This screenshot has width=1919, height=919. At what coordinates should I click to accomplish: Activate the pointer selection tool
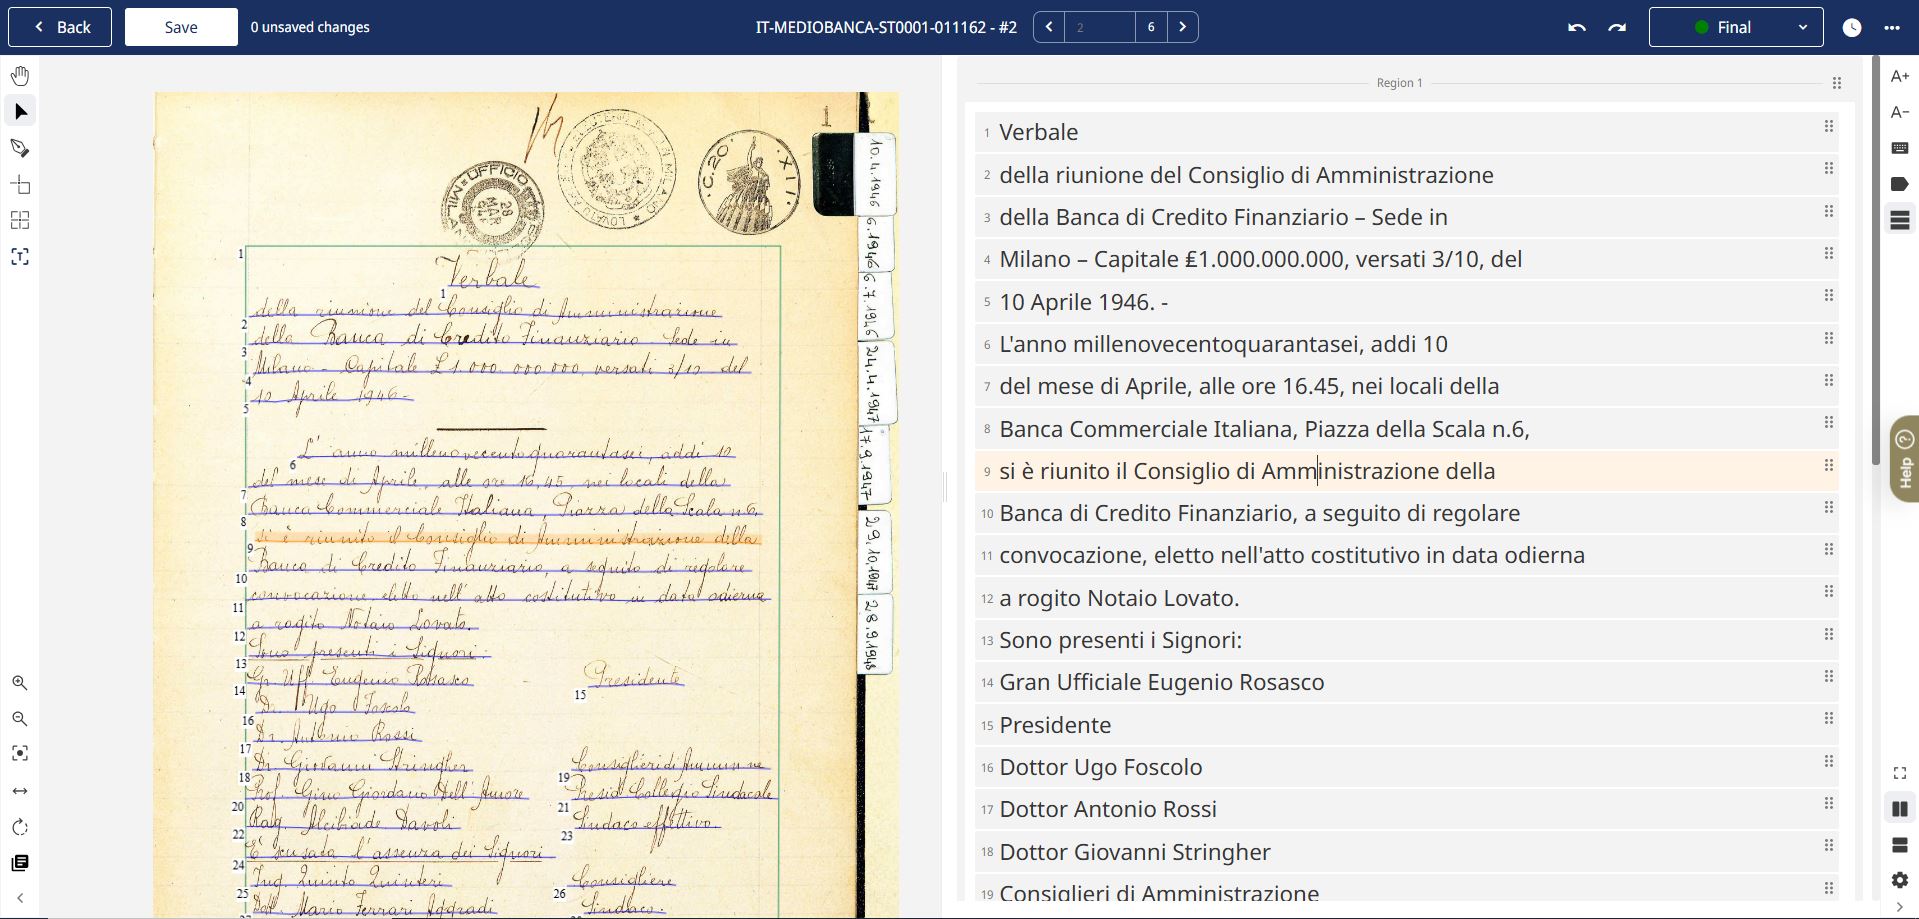point(19,111)
